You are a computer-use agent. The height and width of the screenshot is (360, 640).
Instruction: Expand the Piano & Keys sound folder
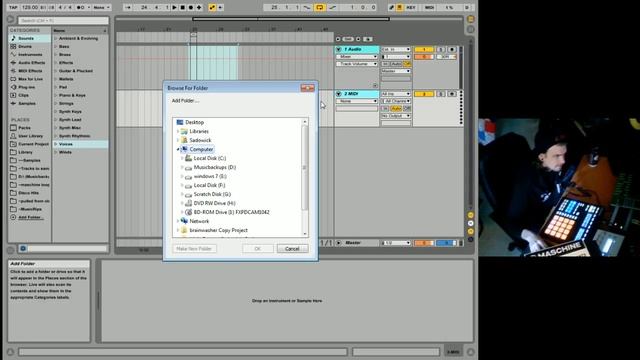56,96
